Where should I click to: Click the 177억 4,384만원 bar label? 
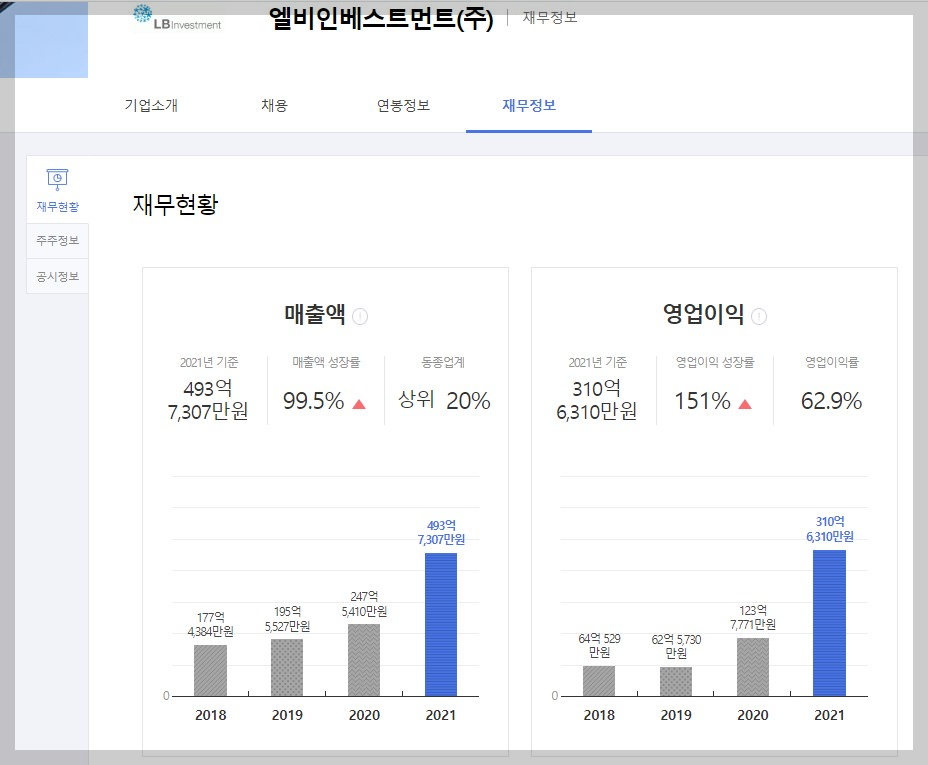[x=210, y=625]
